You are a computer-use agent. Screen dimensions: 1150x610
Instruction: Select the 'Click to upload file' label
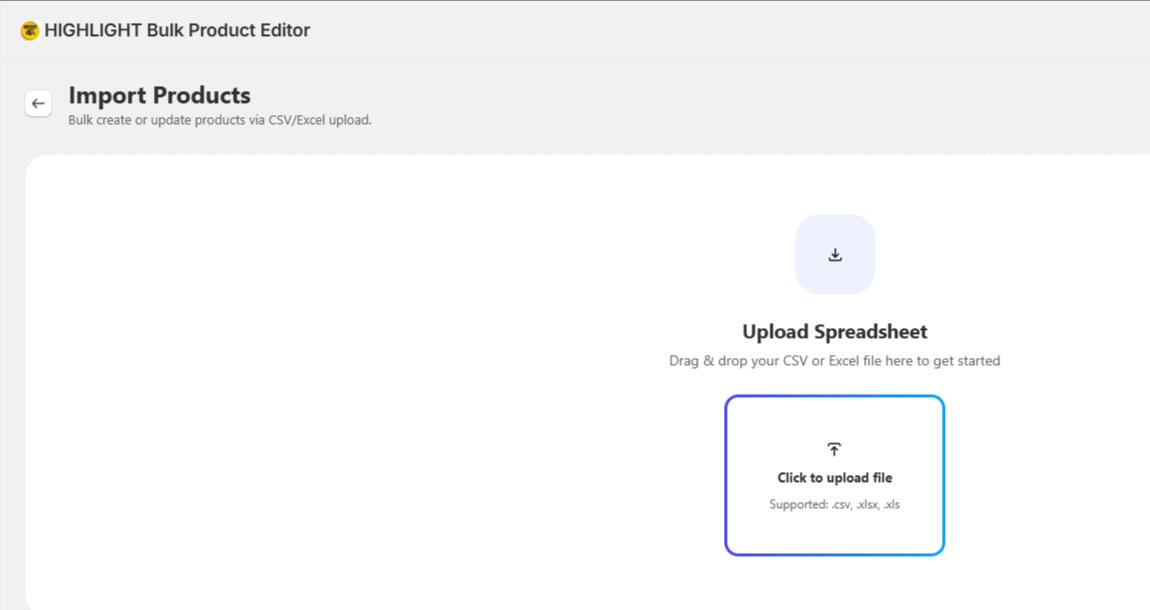point(835,478)
